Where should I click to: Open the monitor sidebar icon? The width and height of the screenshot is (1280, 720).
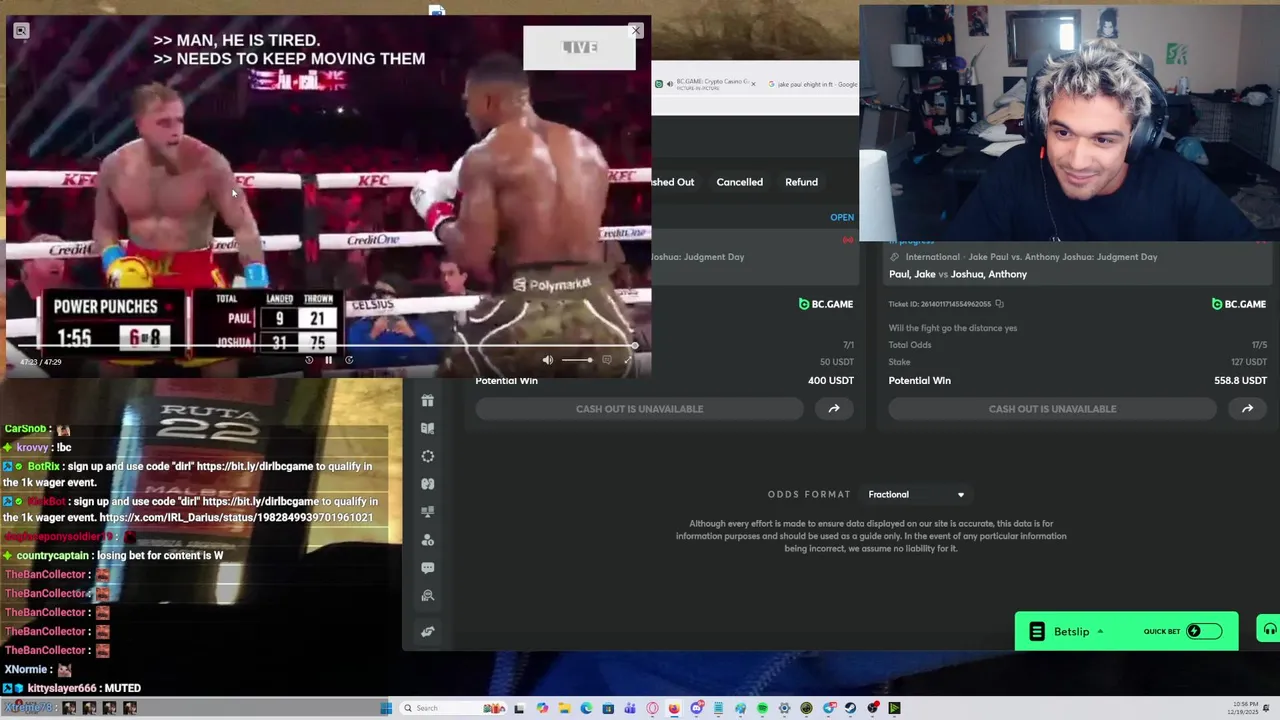tap(428, 512)
